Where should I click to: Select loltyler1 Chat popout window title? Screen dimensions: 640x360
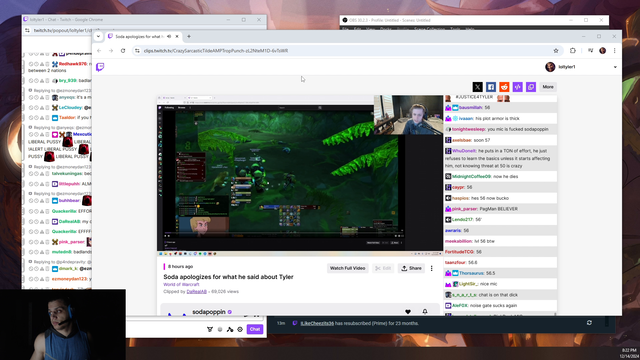click(x=66, y=20)
